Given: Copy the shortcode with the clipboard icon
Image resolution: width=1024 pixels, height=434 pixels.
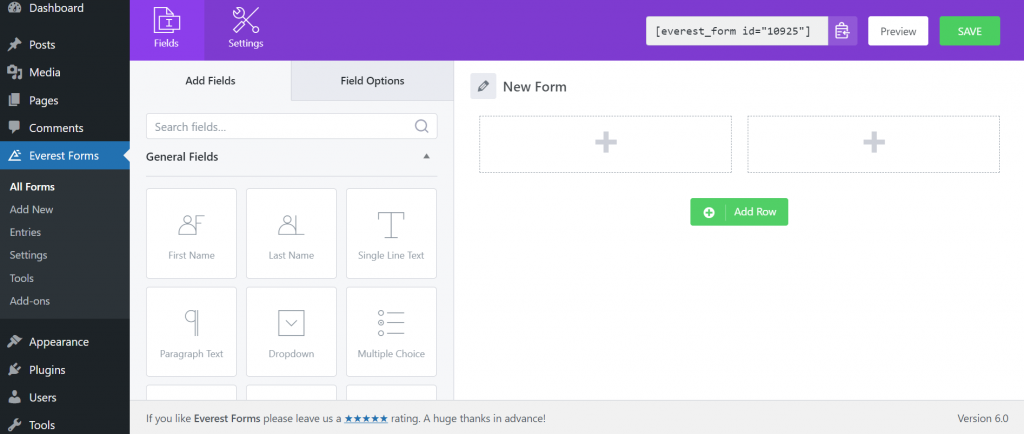Looking at the screenshot, I should [x=842, y=31].
